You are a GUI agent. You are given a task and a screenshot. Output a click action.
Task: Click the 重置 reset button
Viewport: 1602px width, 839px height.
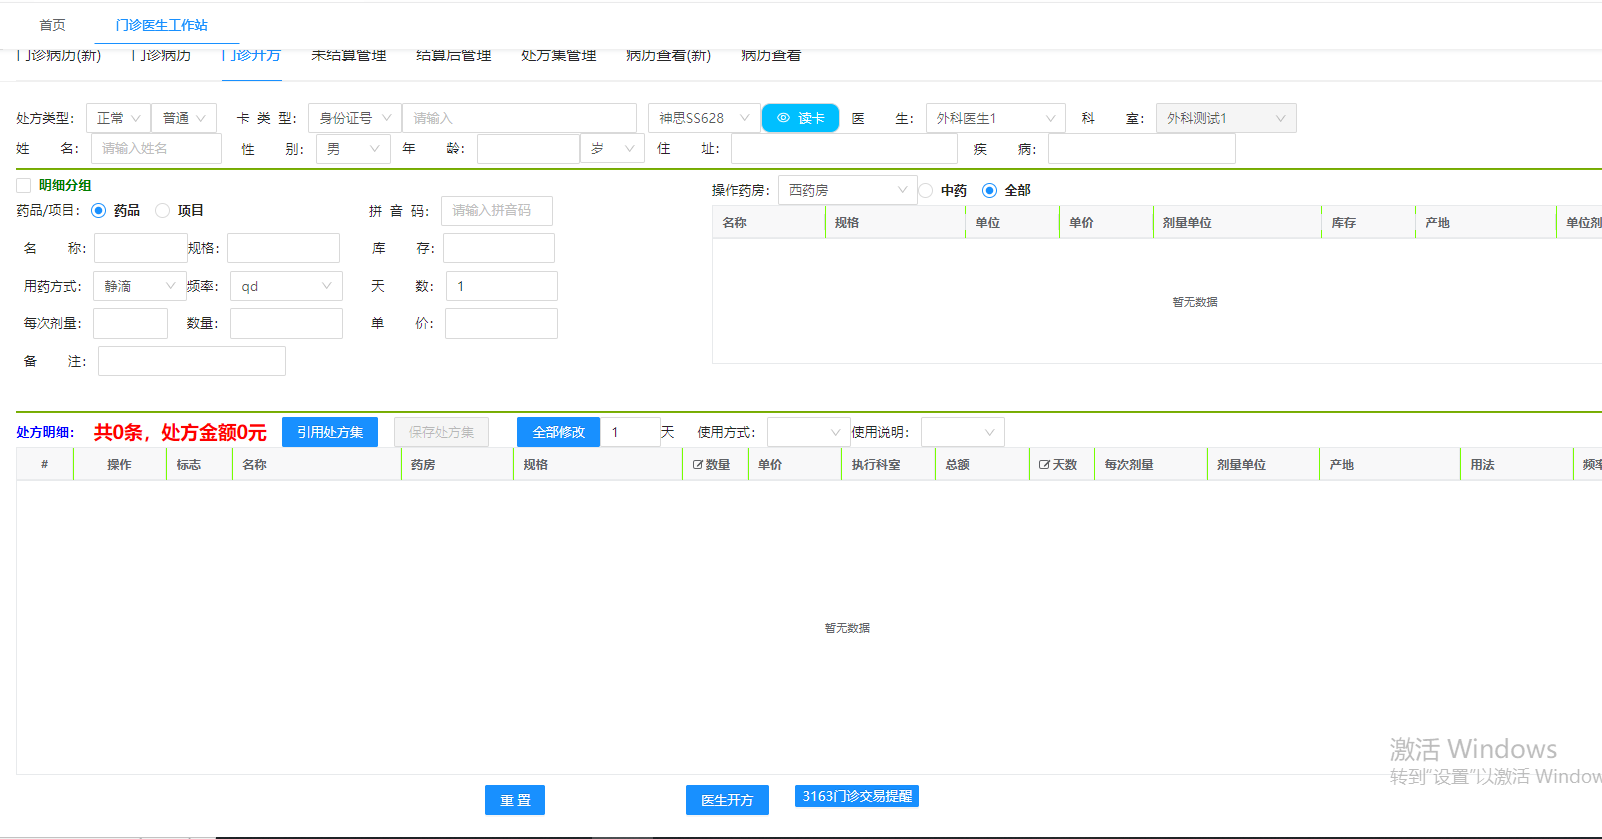515,800
